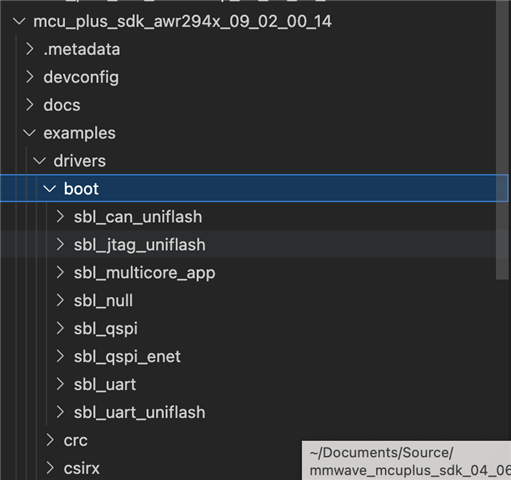
Task: Expand the sbl_multicore_app folder chevron
Action: (x=60, y=273)
